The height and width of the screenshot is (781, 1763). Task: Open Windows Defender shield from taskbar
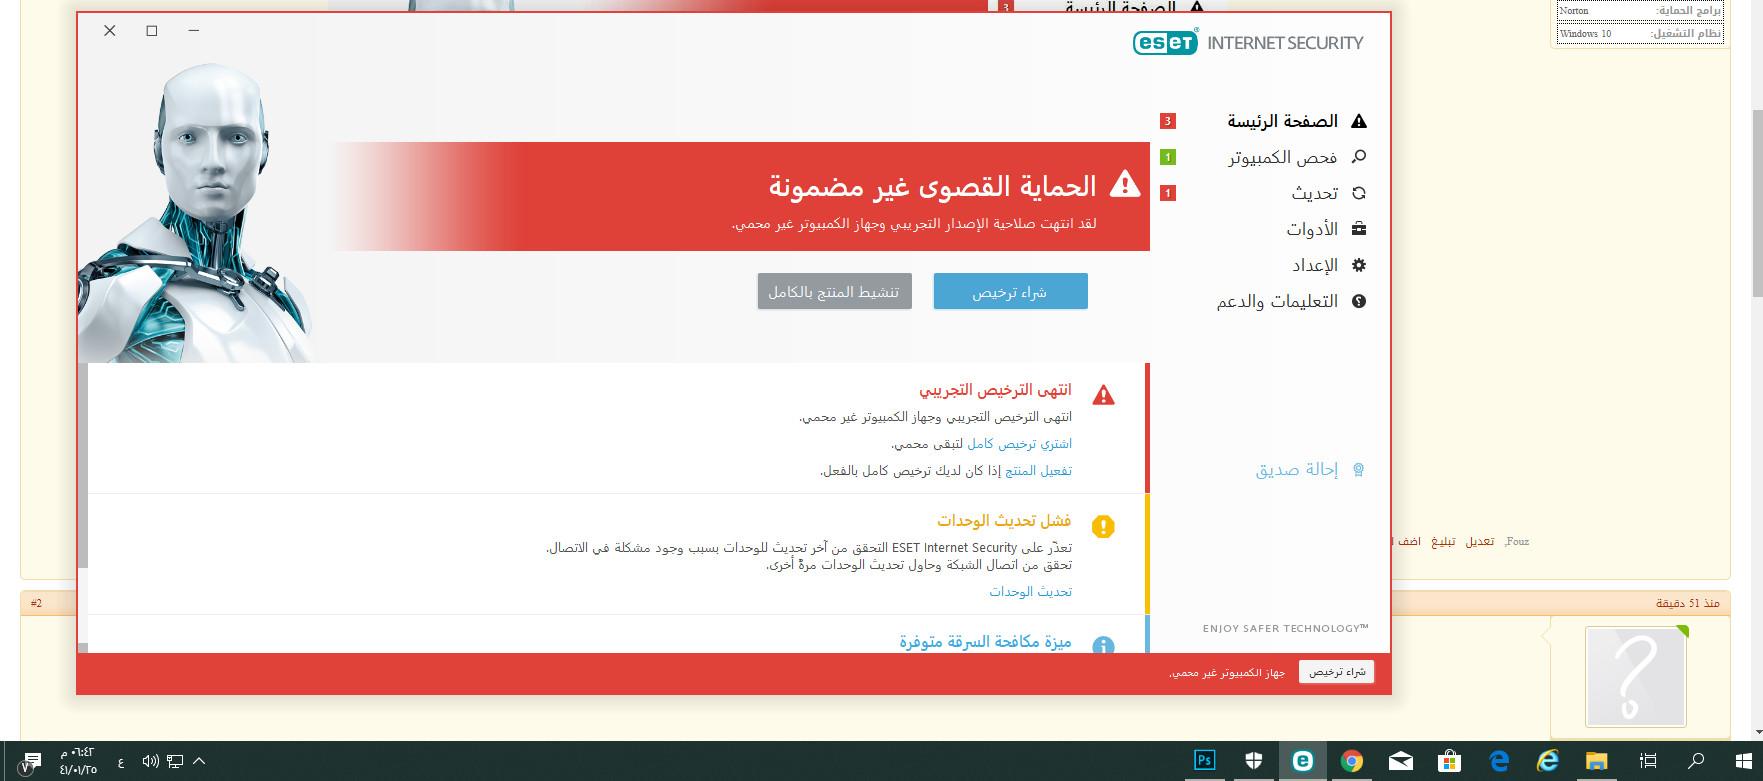(x=1254, y=761)
